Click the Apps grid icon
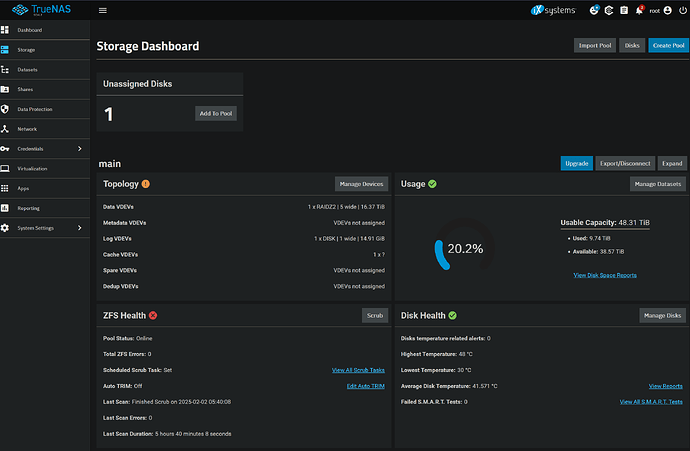This screenshot has height=451, width=690. click(5, 188)
